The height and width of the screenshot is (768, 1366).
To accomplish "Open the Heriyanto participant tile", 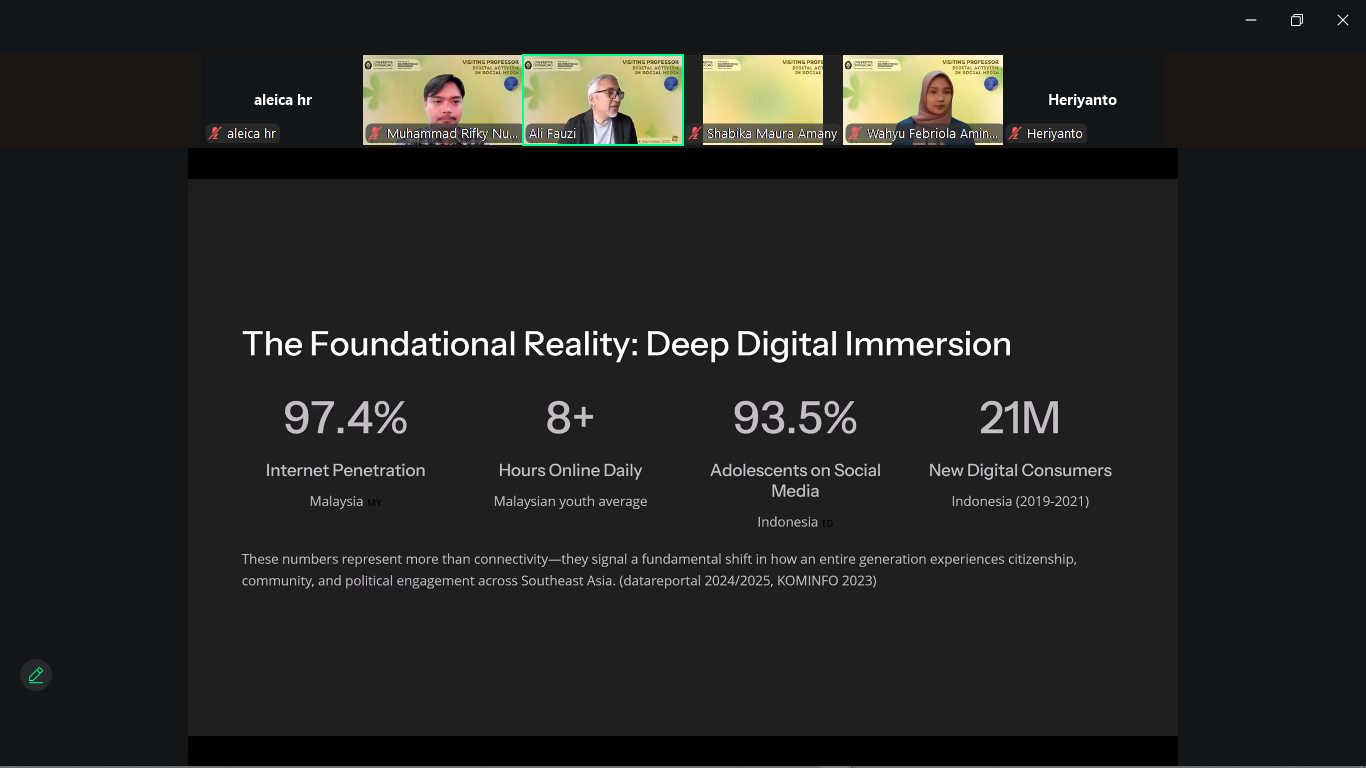I will (x=1082, y=100).
